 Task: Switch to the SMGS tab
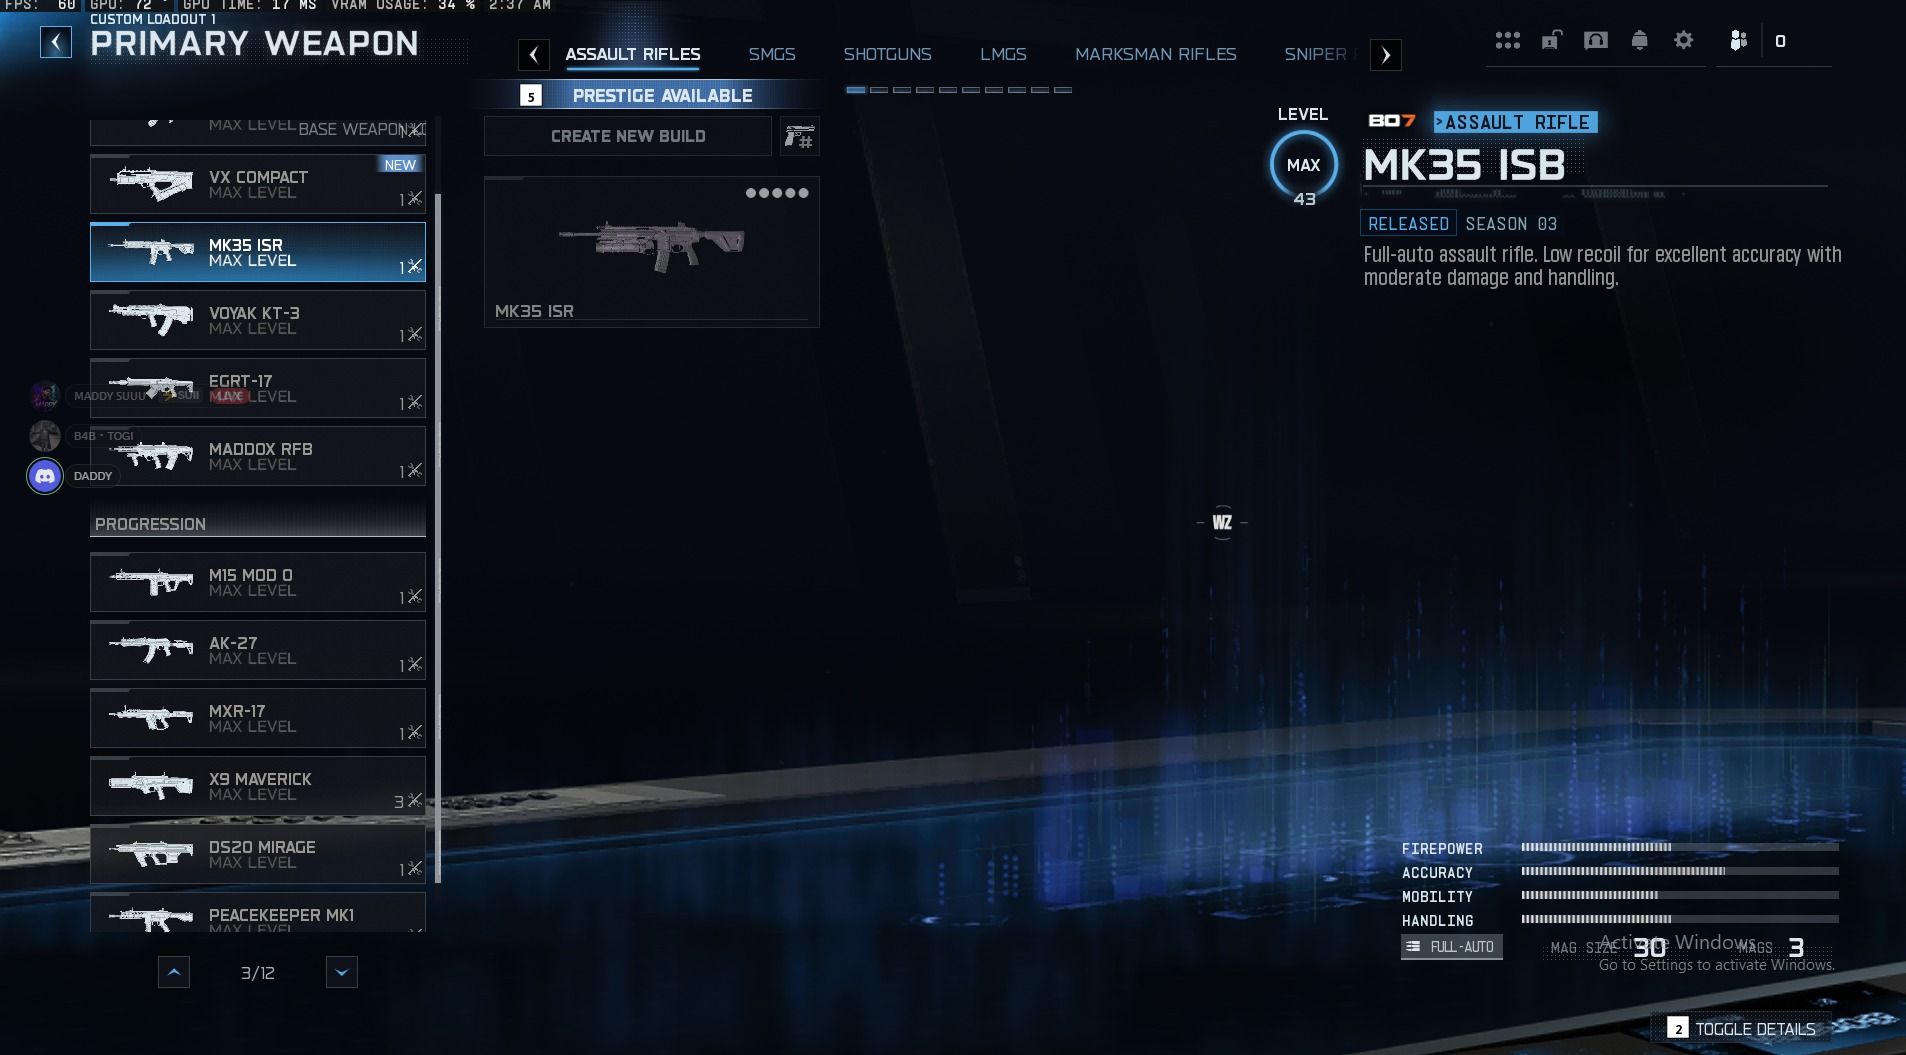(772, 54)
